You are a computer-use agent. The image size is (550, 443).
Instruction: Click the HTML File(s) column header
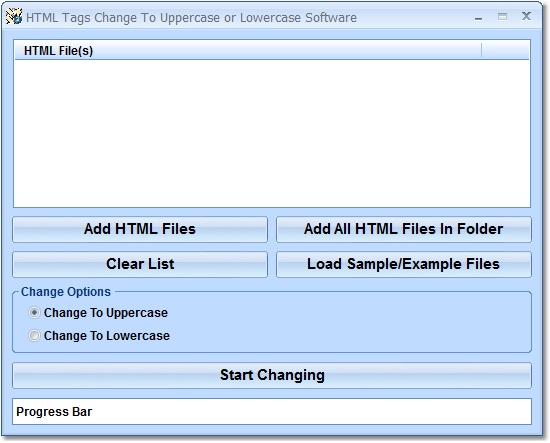pyautogui.click(x=248, y=51)
